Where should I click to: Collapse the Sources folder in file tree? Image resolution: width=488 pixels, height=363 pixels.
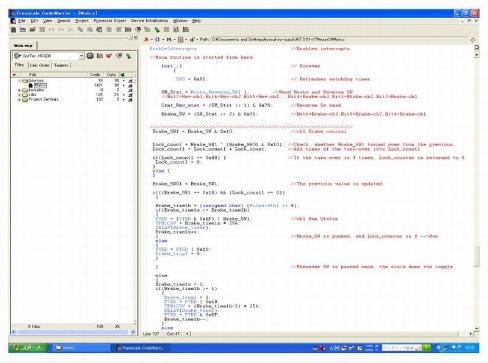(19, 81)
